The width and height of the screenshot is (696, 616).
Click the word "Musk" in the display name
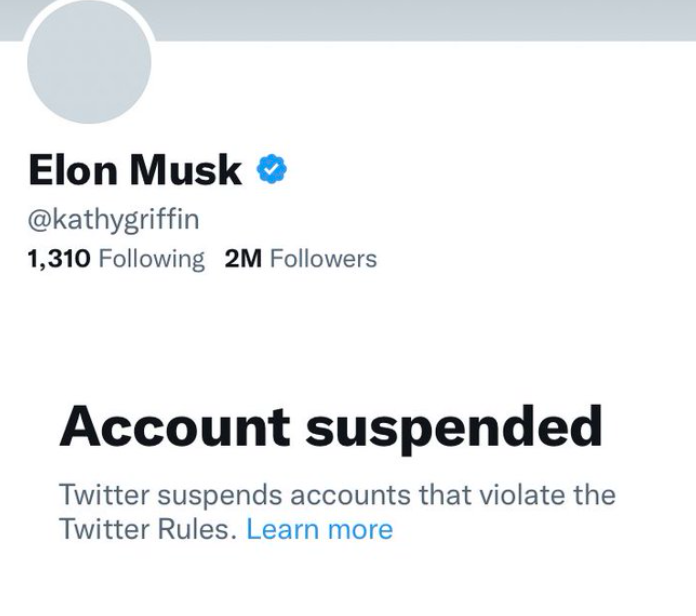[x=187, y=171]
